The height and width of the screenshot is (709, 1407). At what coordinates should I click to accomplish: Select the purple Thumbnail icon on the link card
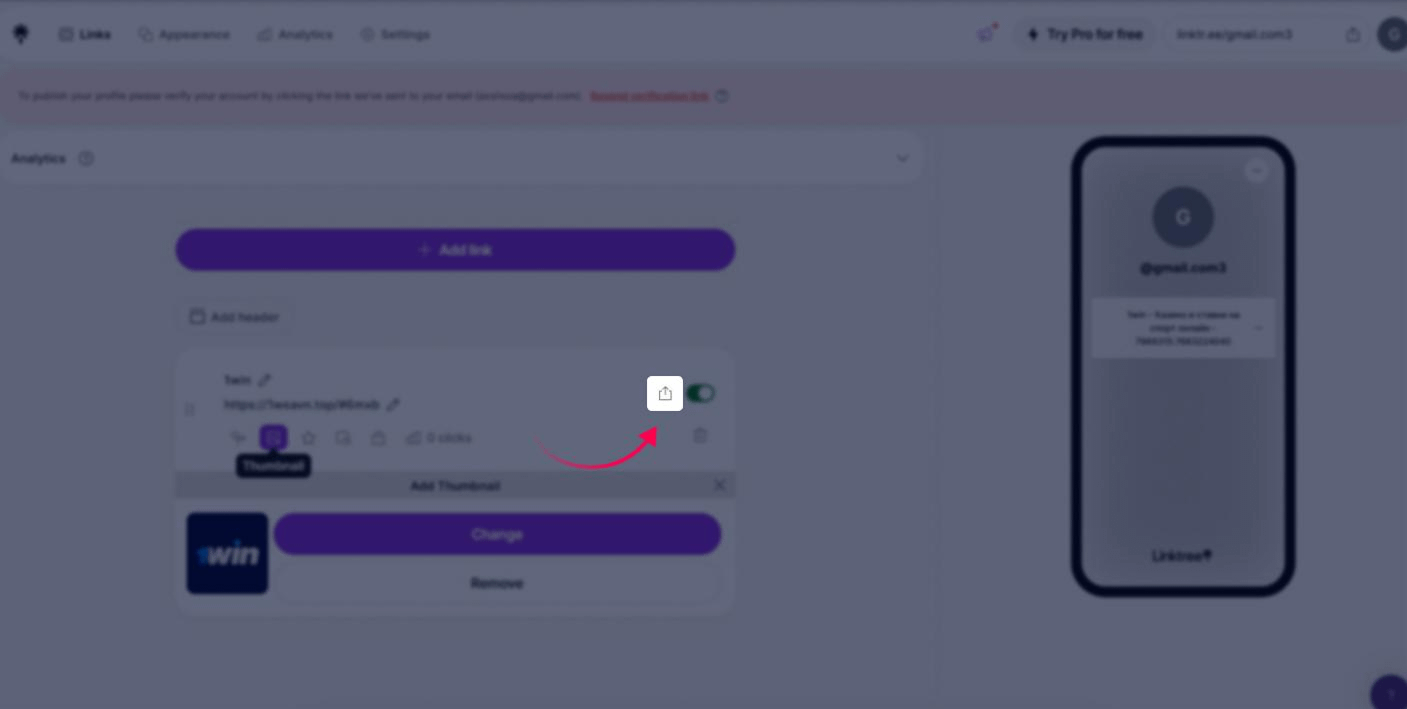pos(273,438)
